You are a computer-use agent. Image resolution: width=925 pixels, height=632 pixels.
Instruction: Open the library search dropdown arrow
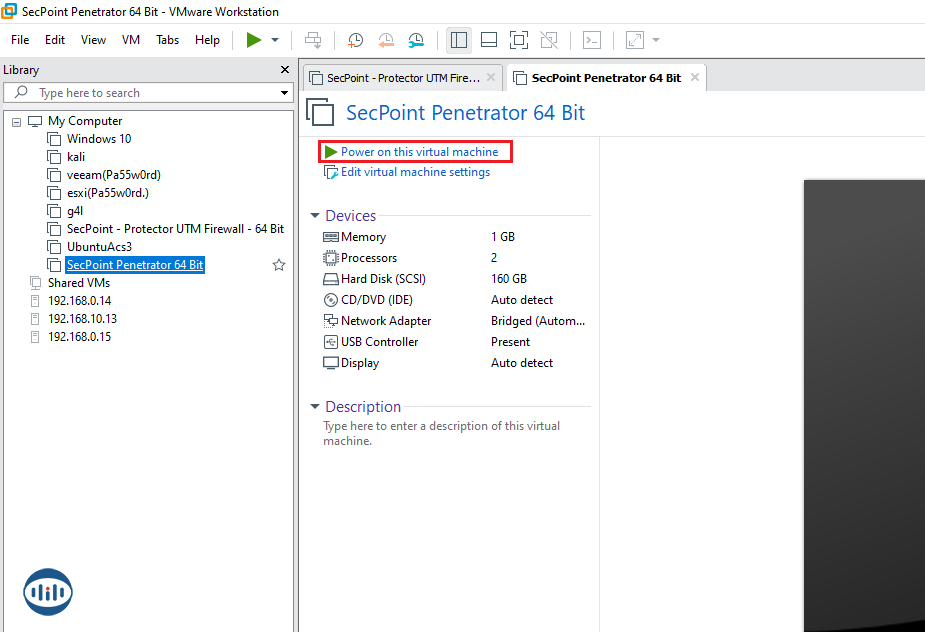tap(284, 93)
